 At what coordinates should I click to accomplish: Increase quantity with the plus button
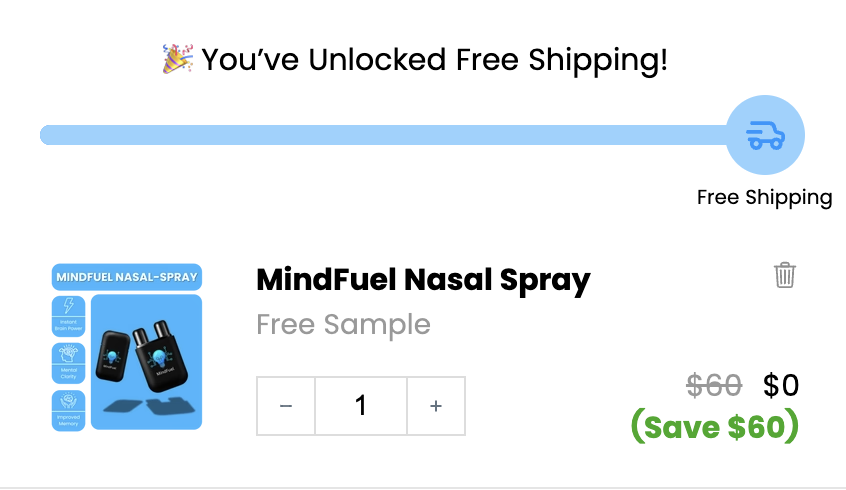coord(436,406)
